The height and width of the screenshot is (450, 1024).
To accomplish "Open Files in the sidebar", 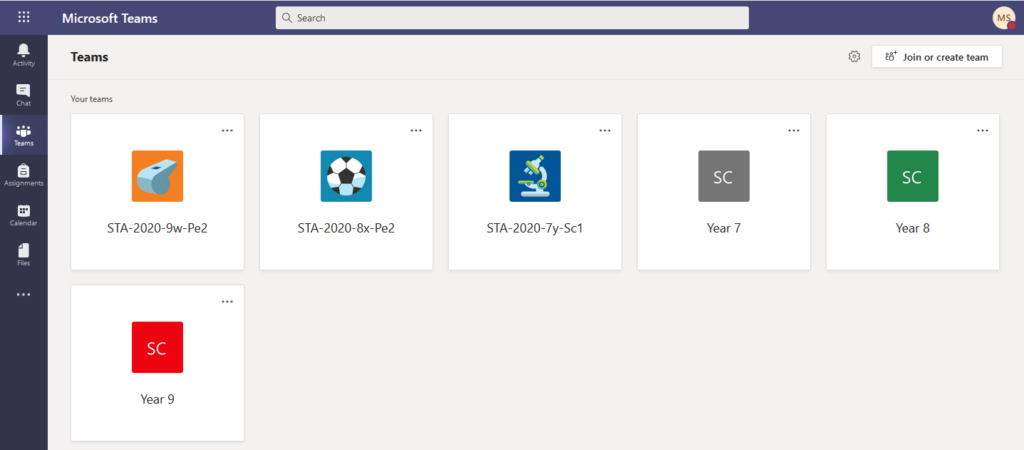I will pos(24,255).
